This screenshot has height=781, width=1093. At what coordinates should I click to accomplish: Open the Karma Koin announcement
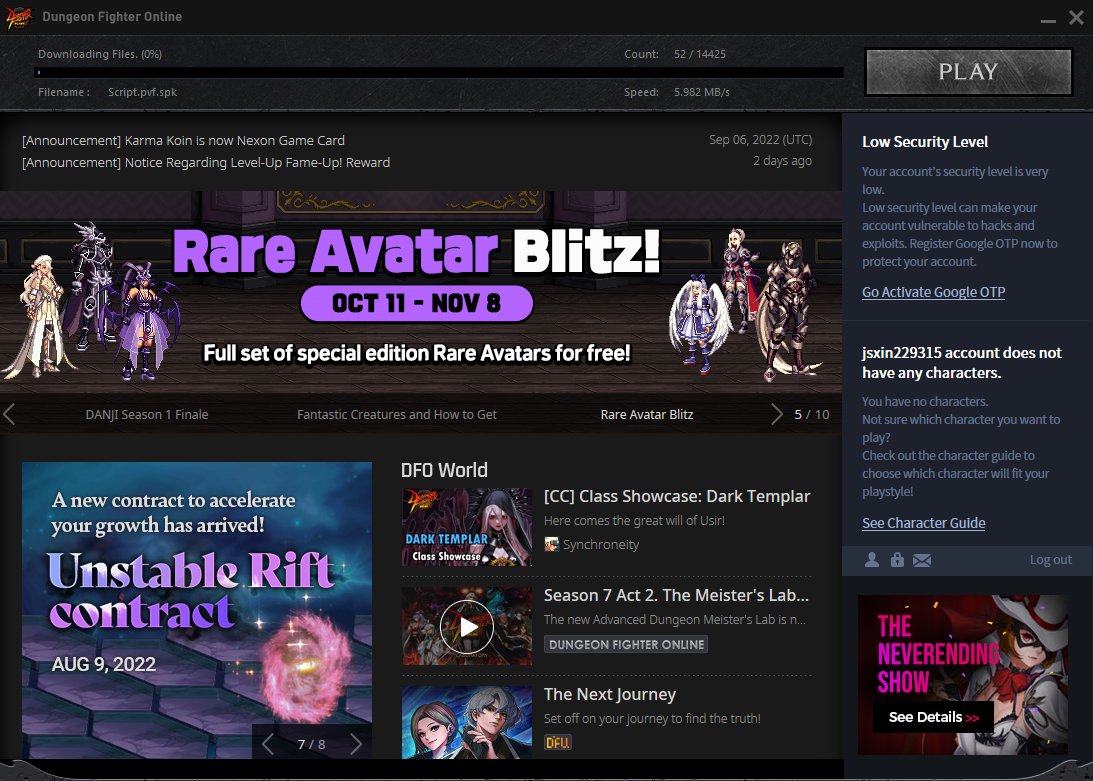[x=183, y=140]
